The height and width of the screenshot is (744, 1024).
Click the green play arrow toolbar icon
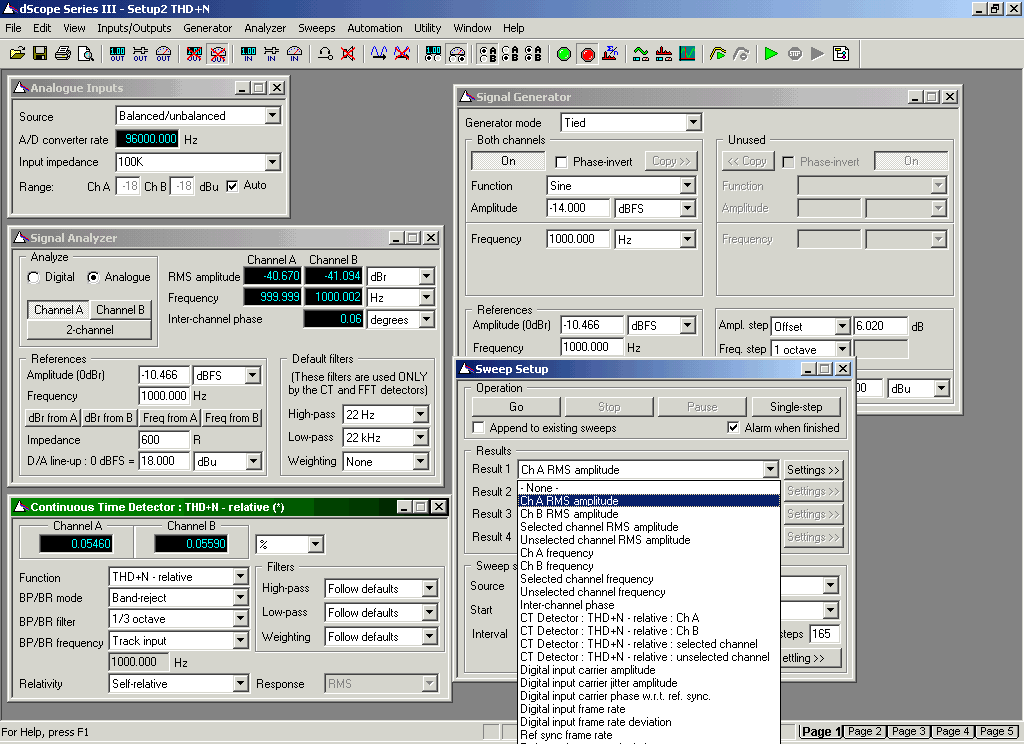(x=771, y=54)
